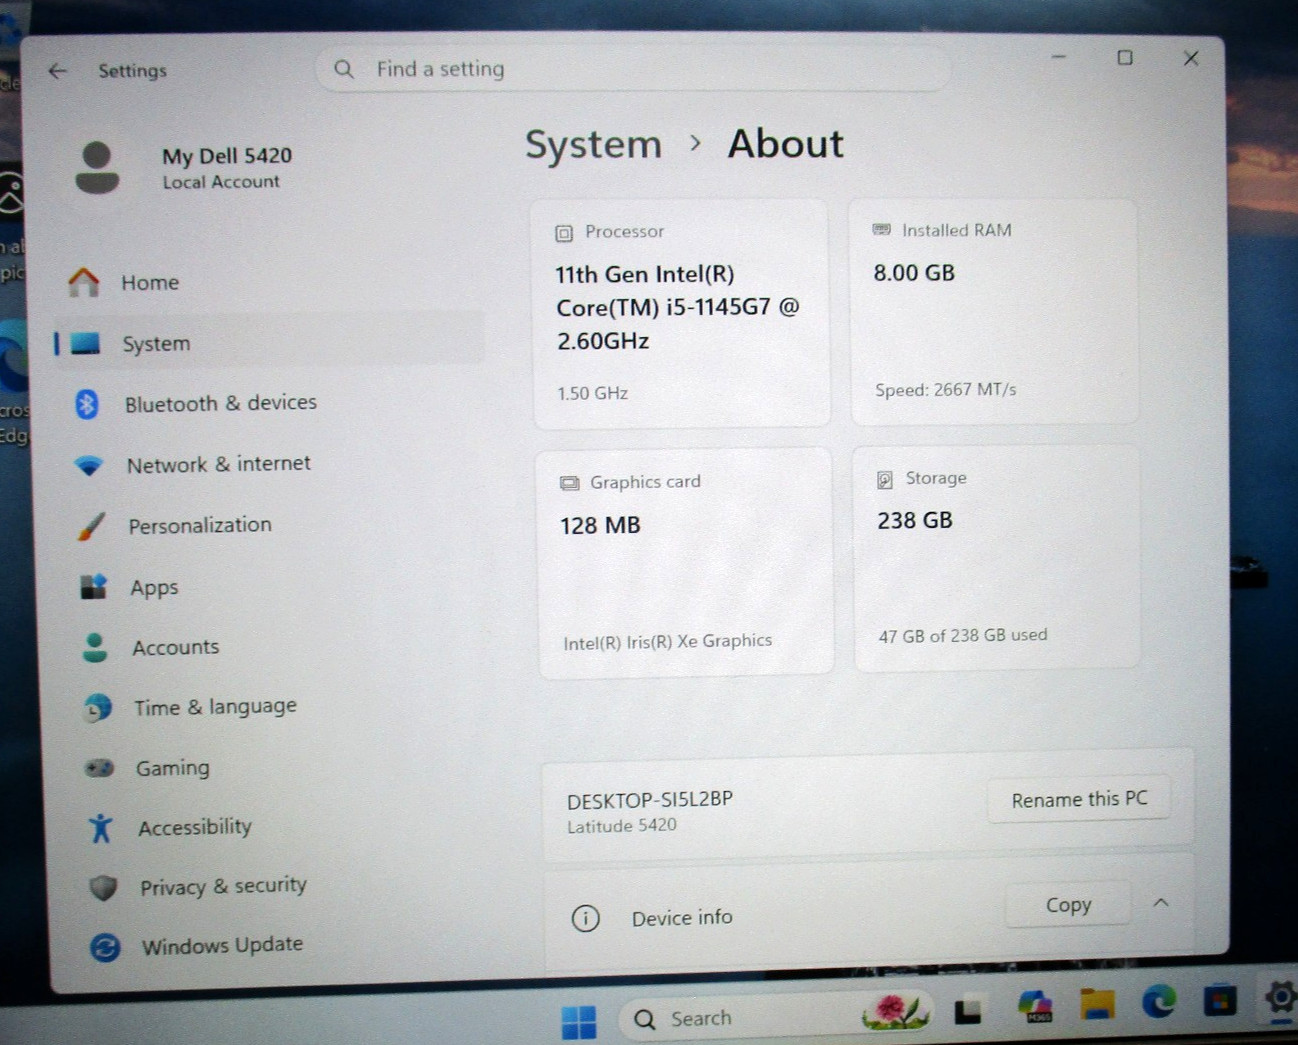Click the back arrow in Settings
This screenshot has height=1045, width=1298.
coord(58,71)
